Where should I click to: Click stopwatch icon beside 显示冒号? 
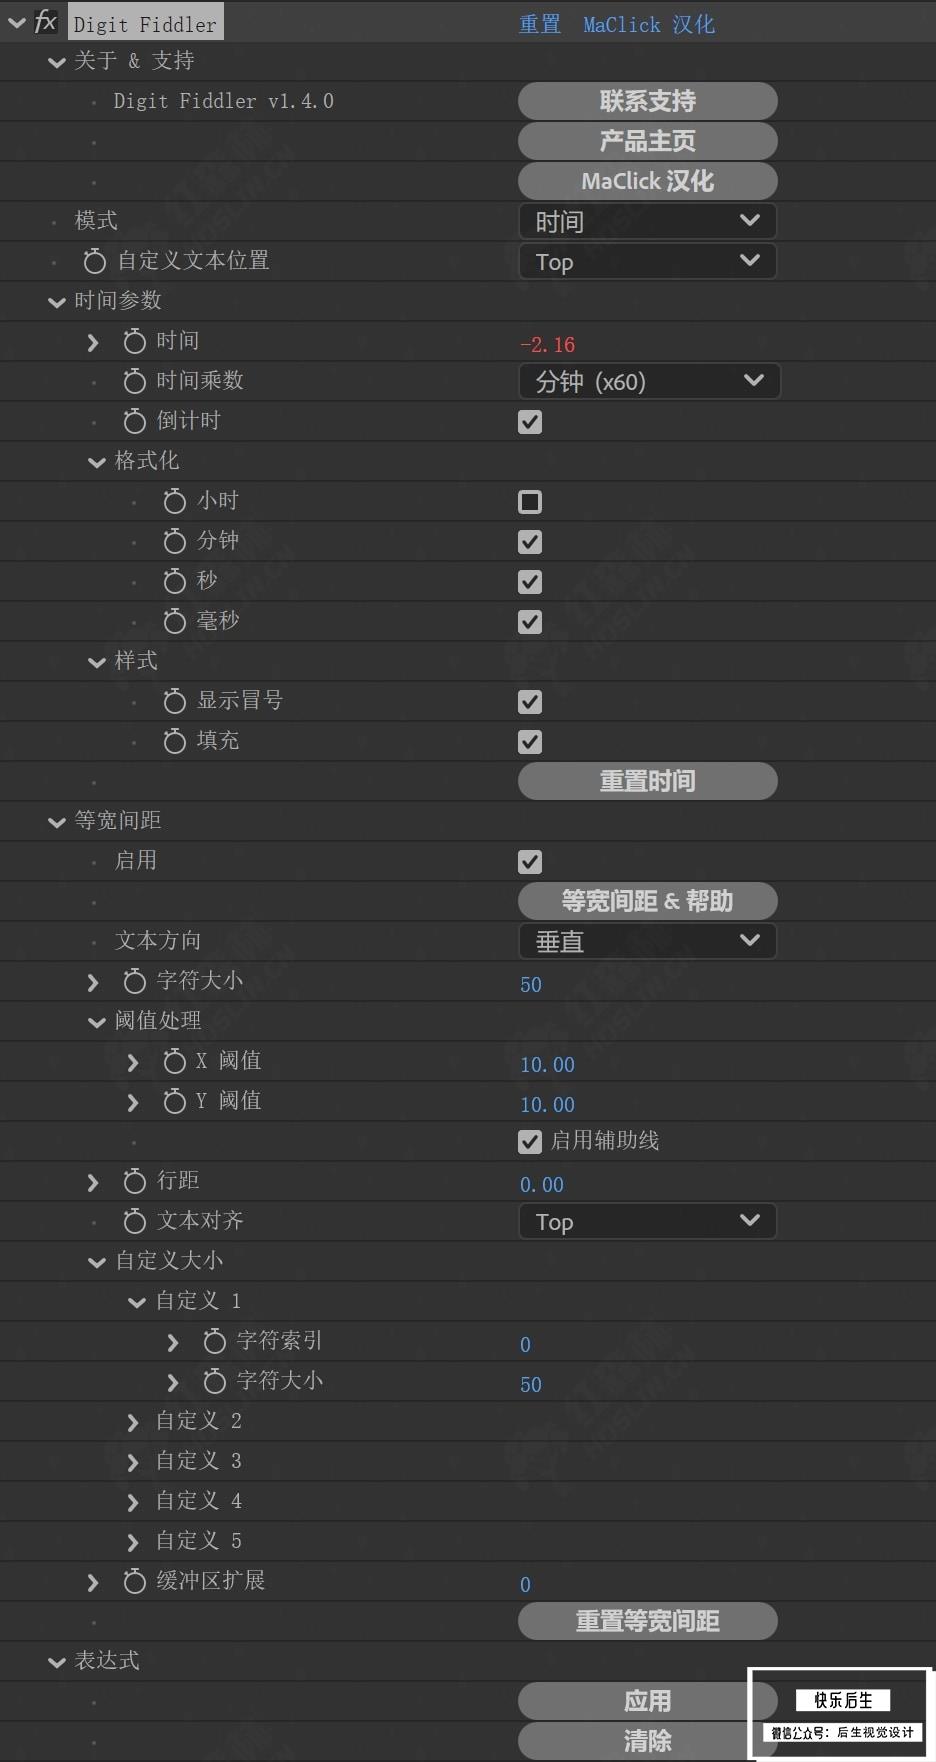pyautogui.click(x=174, y=701)
